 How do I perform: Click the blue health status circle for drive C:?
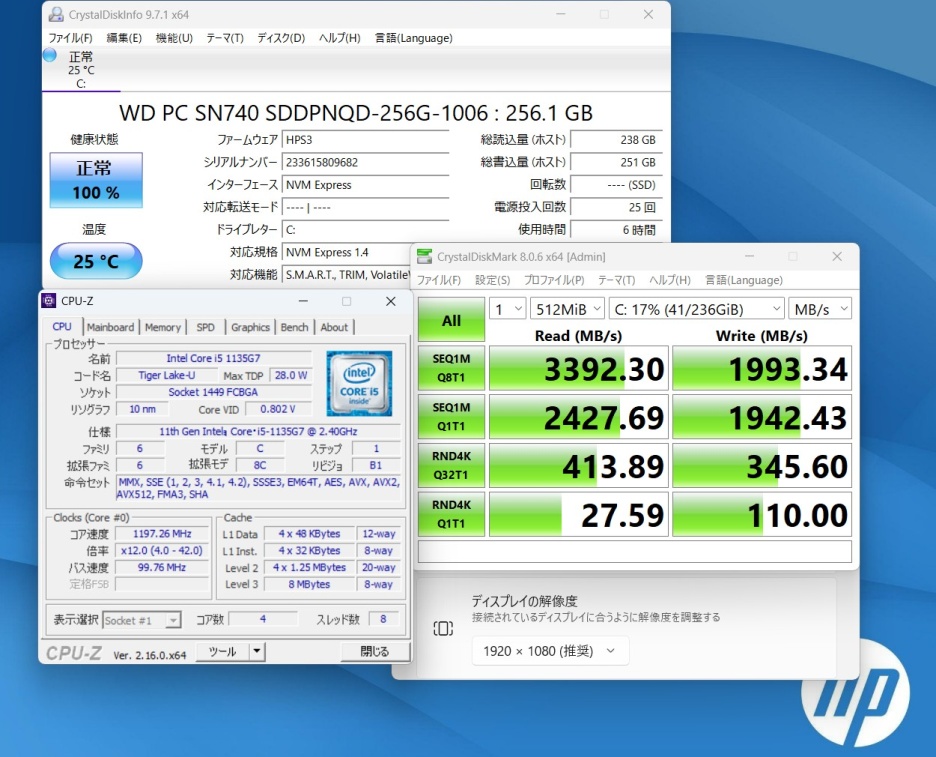point(50,56)
